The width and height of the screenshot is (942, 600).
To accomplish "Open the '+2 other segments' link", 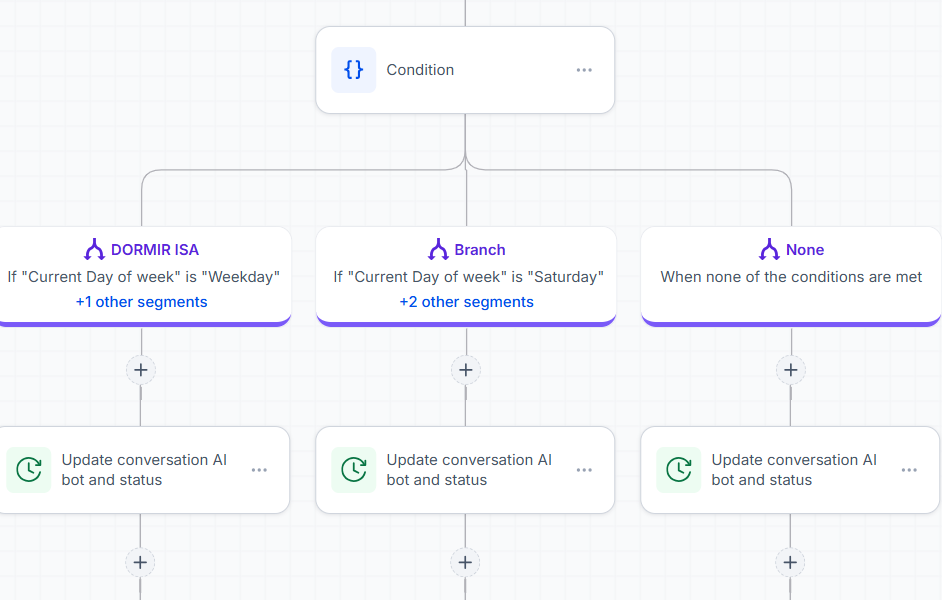I will (x=466, y=302).
